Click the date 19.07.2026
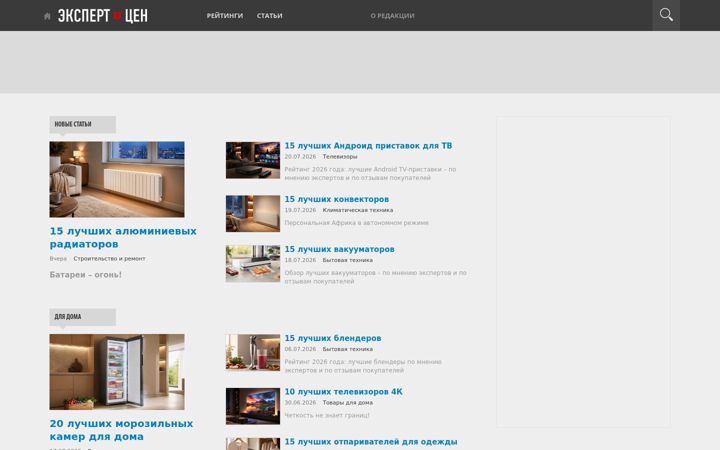Image resolution: width=720 pixels, height=450 pixels. point(300,210)
